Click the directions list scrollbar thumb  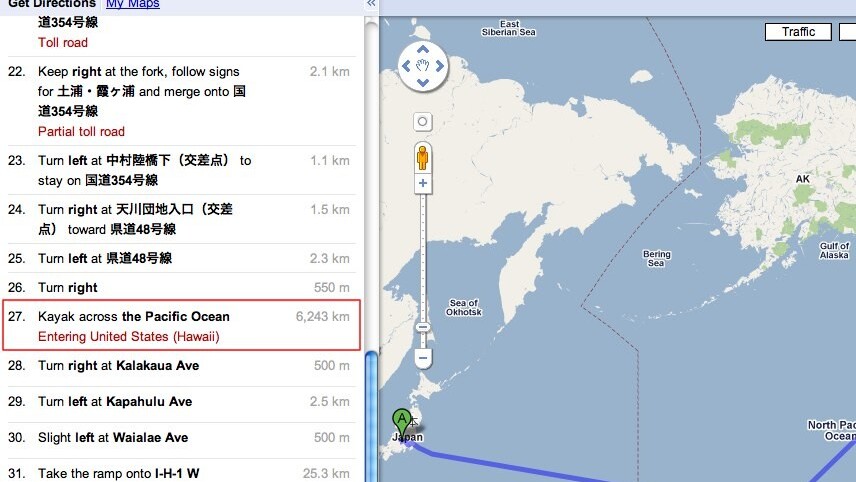coord(371,416)
